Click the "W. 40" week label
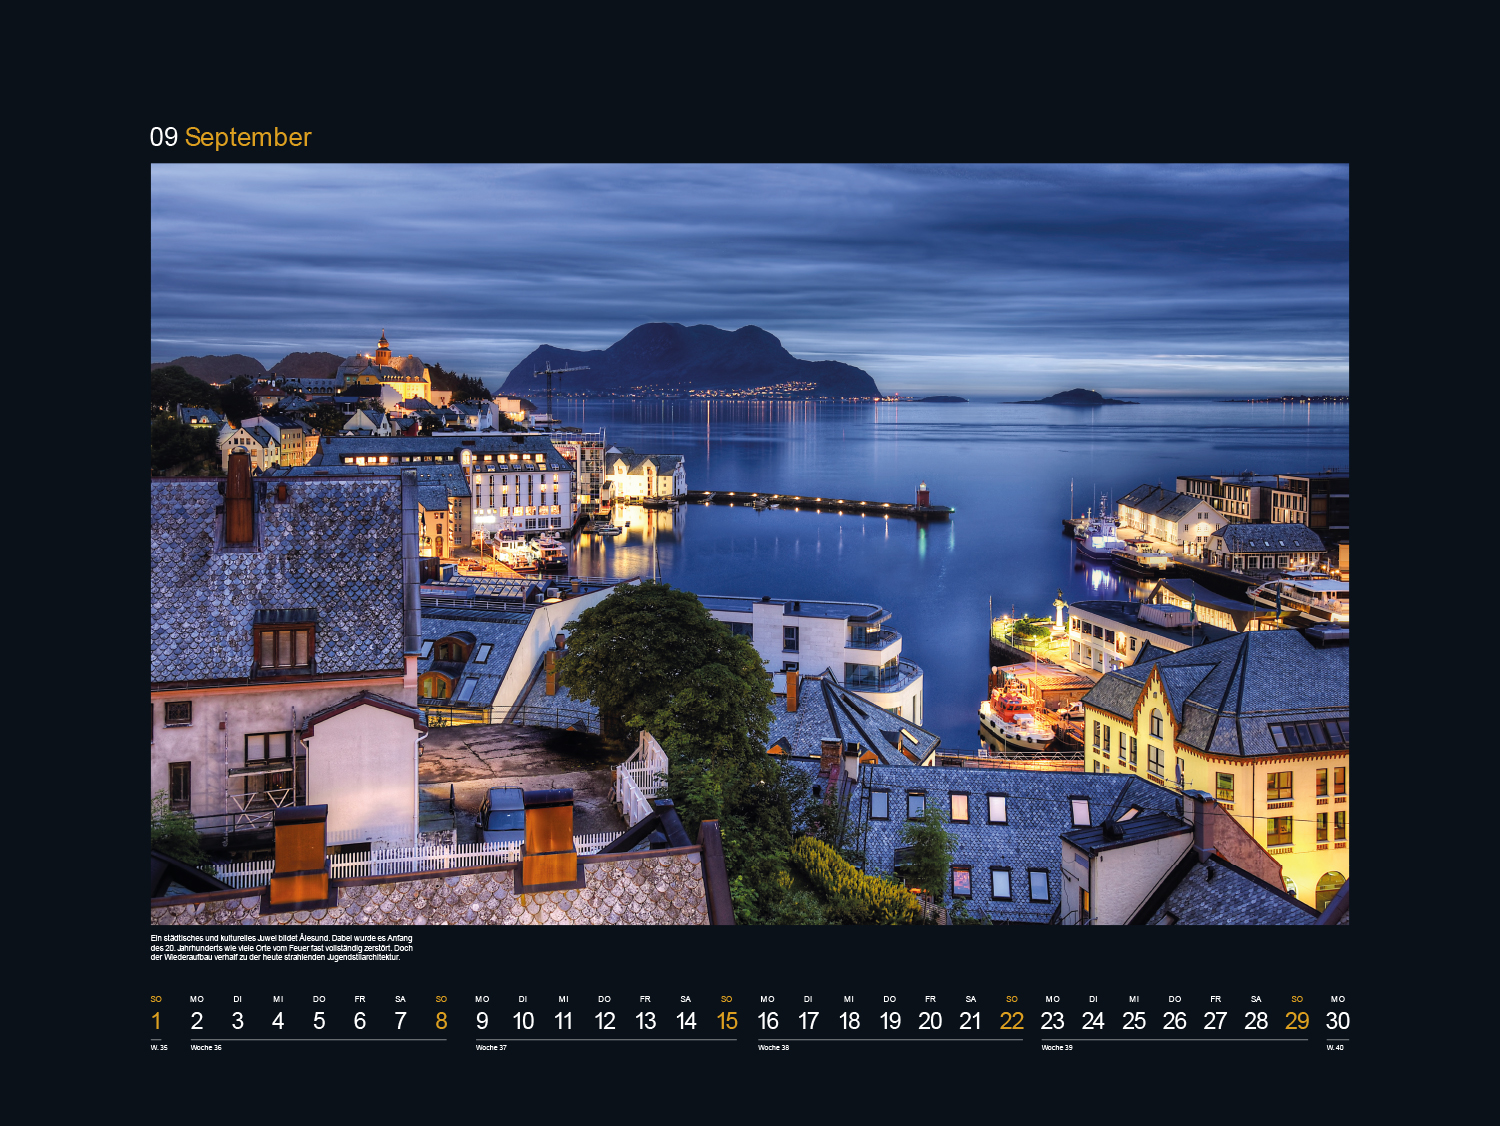The image size is (1500, 1126). pyautogui.click(x=1335, y=1048)
